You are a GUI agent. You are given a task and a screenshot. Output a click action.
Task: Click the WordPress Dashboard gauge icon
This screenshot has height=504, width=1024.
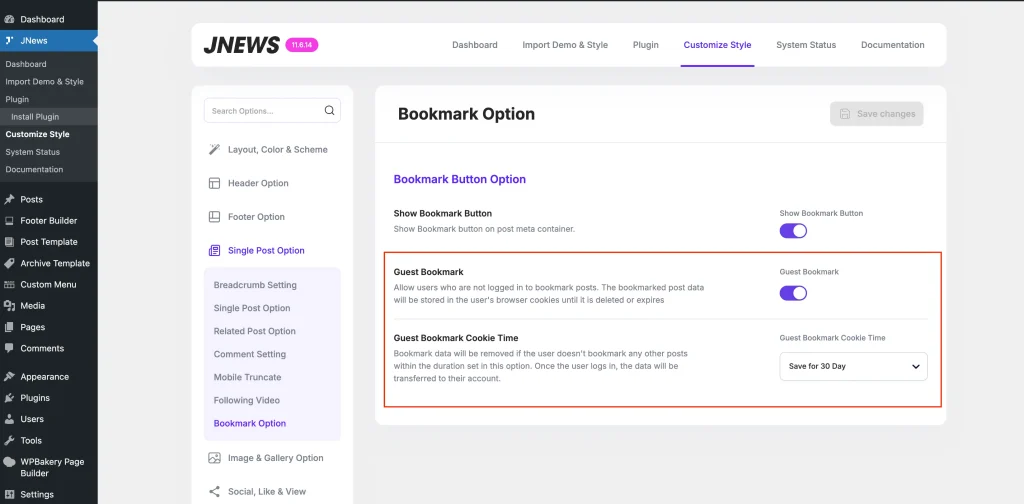(9, 20)
